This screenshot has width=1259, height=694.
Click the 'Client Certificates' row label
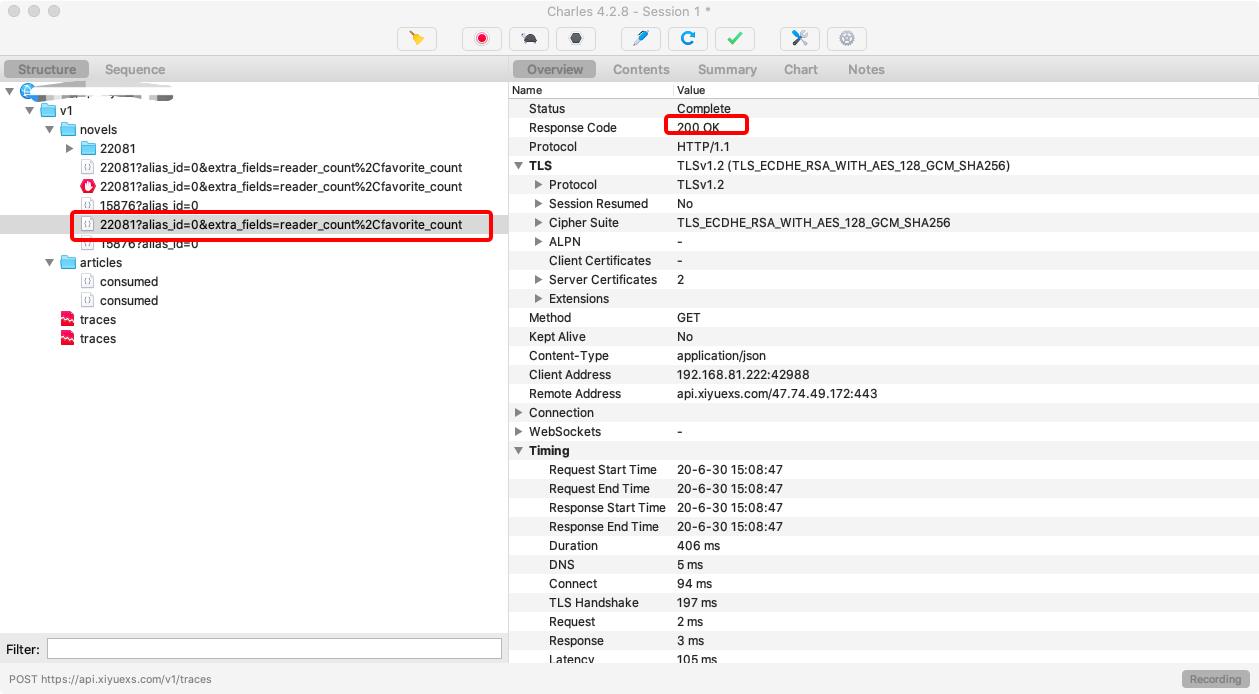click(x=600, y=261)
